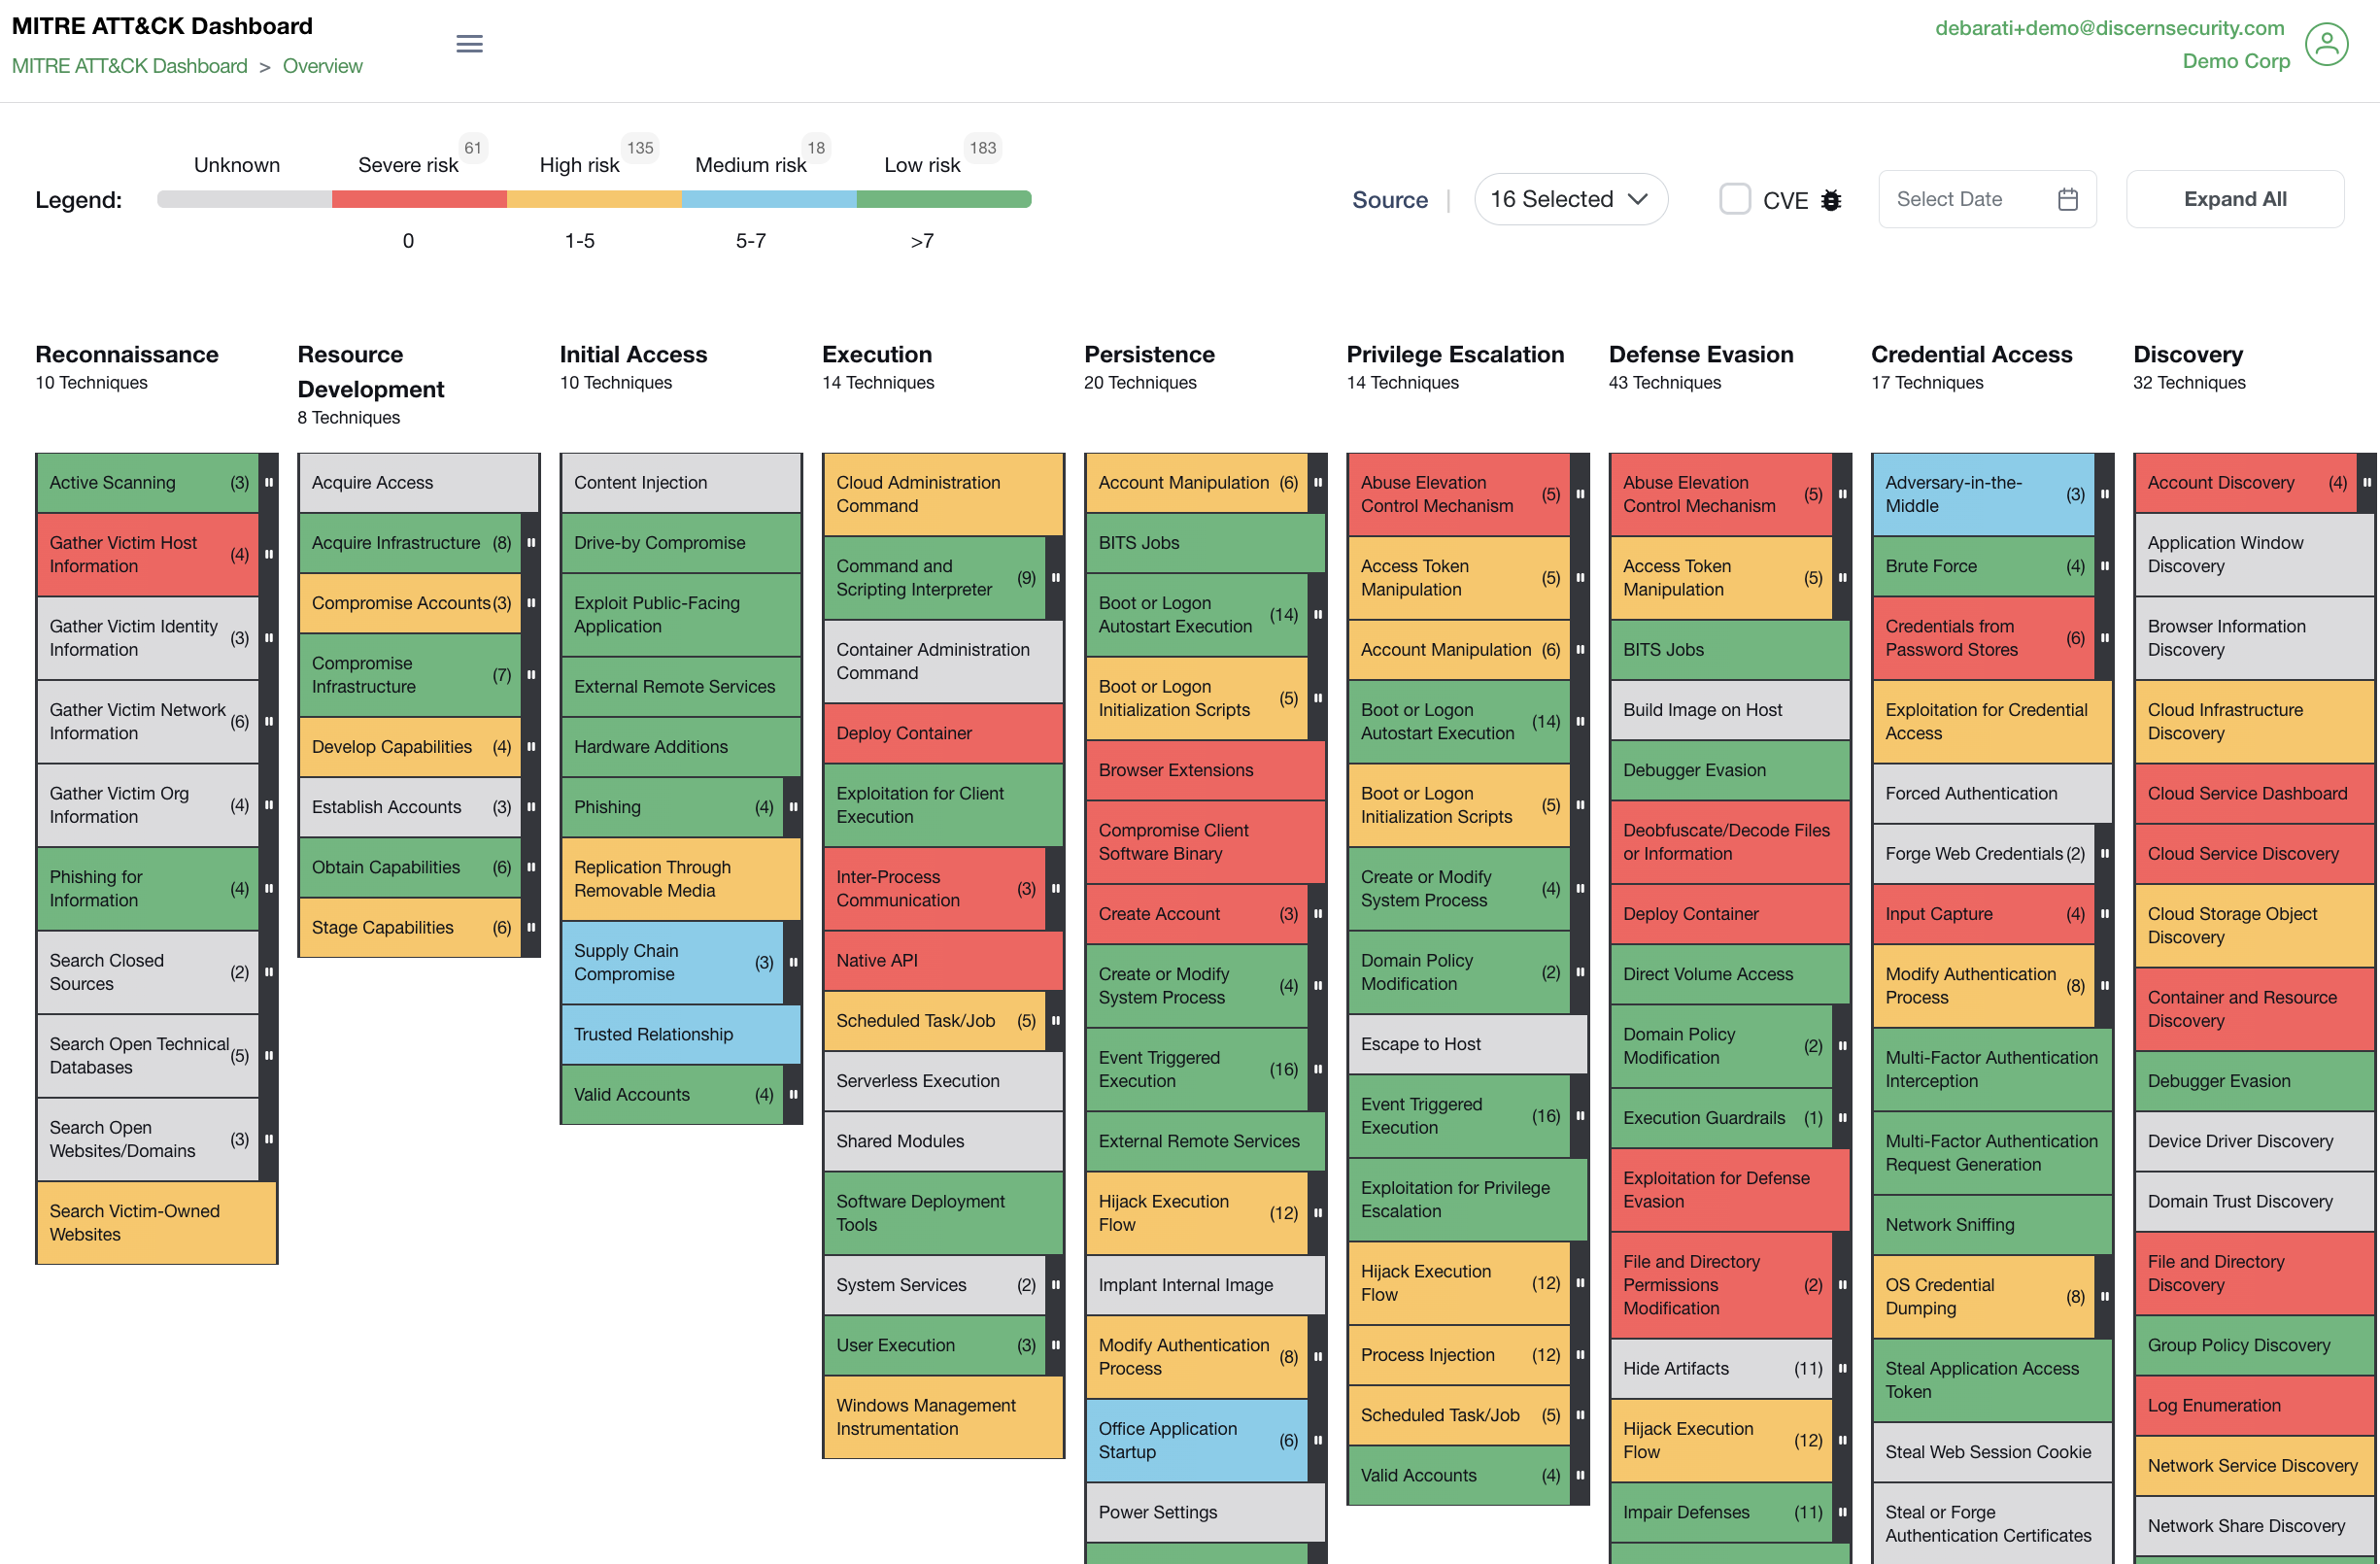Image resolution: width=2380 pixels, height=1564 pixels.
Task: Open Exploitation for Privilege Escalation
Action: [x=1467, y=1200]
